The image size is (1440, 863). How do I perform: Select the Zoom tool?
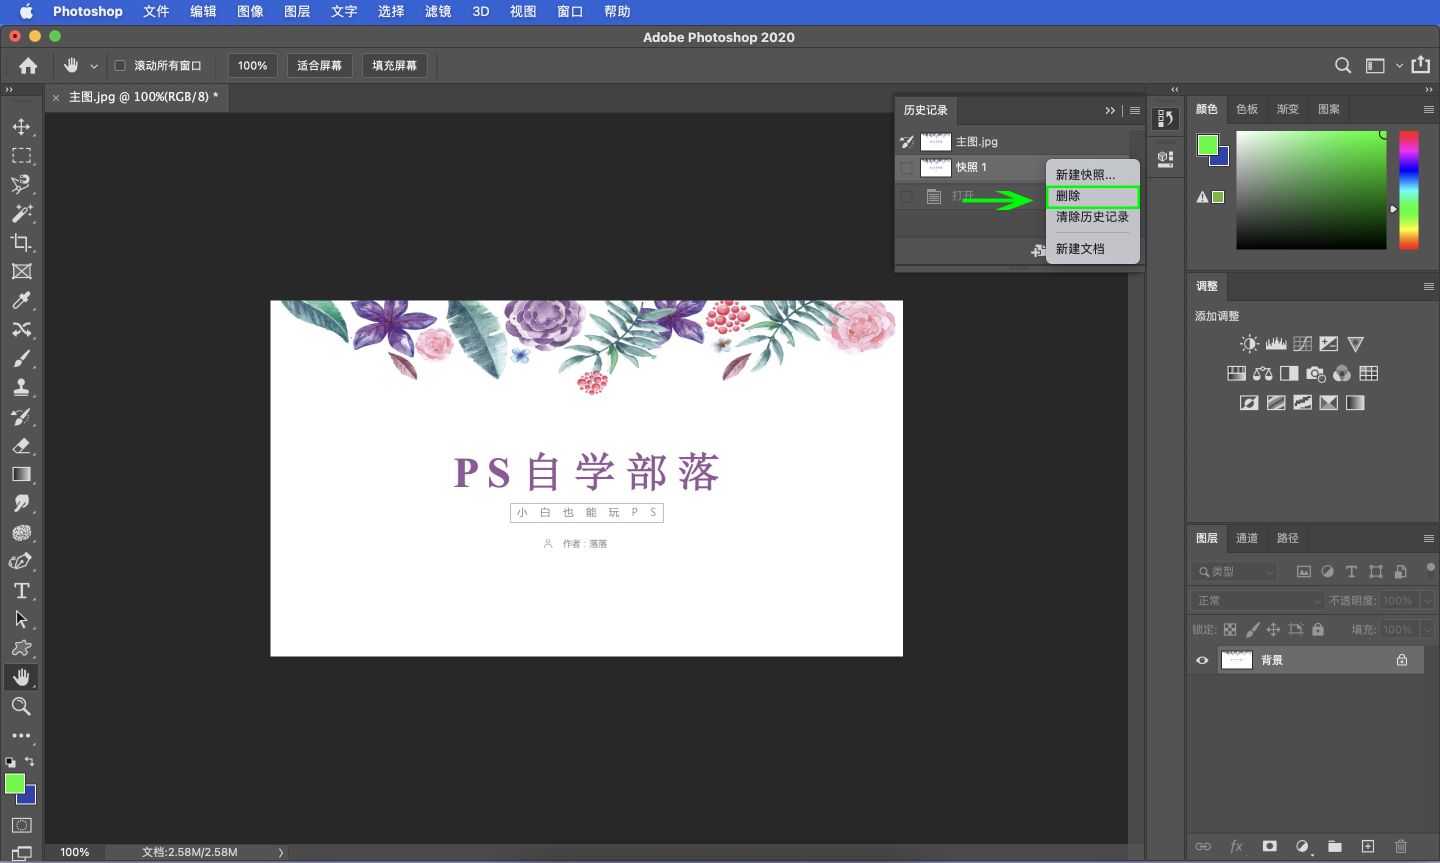click(22, 706)
